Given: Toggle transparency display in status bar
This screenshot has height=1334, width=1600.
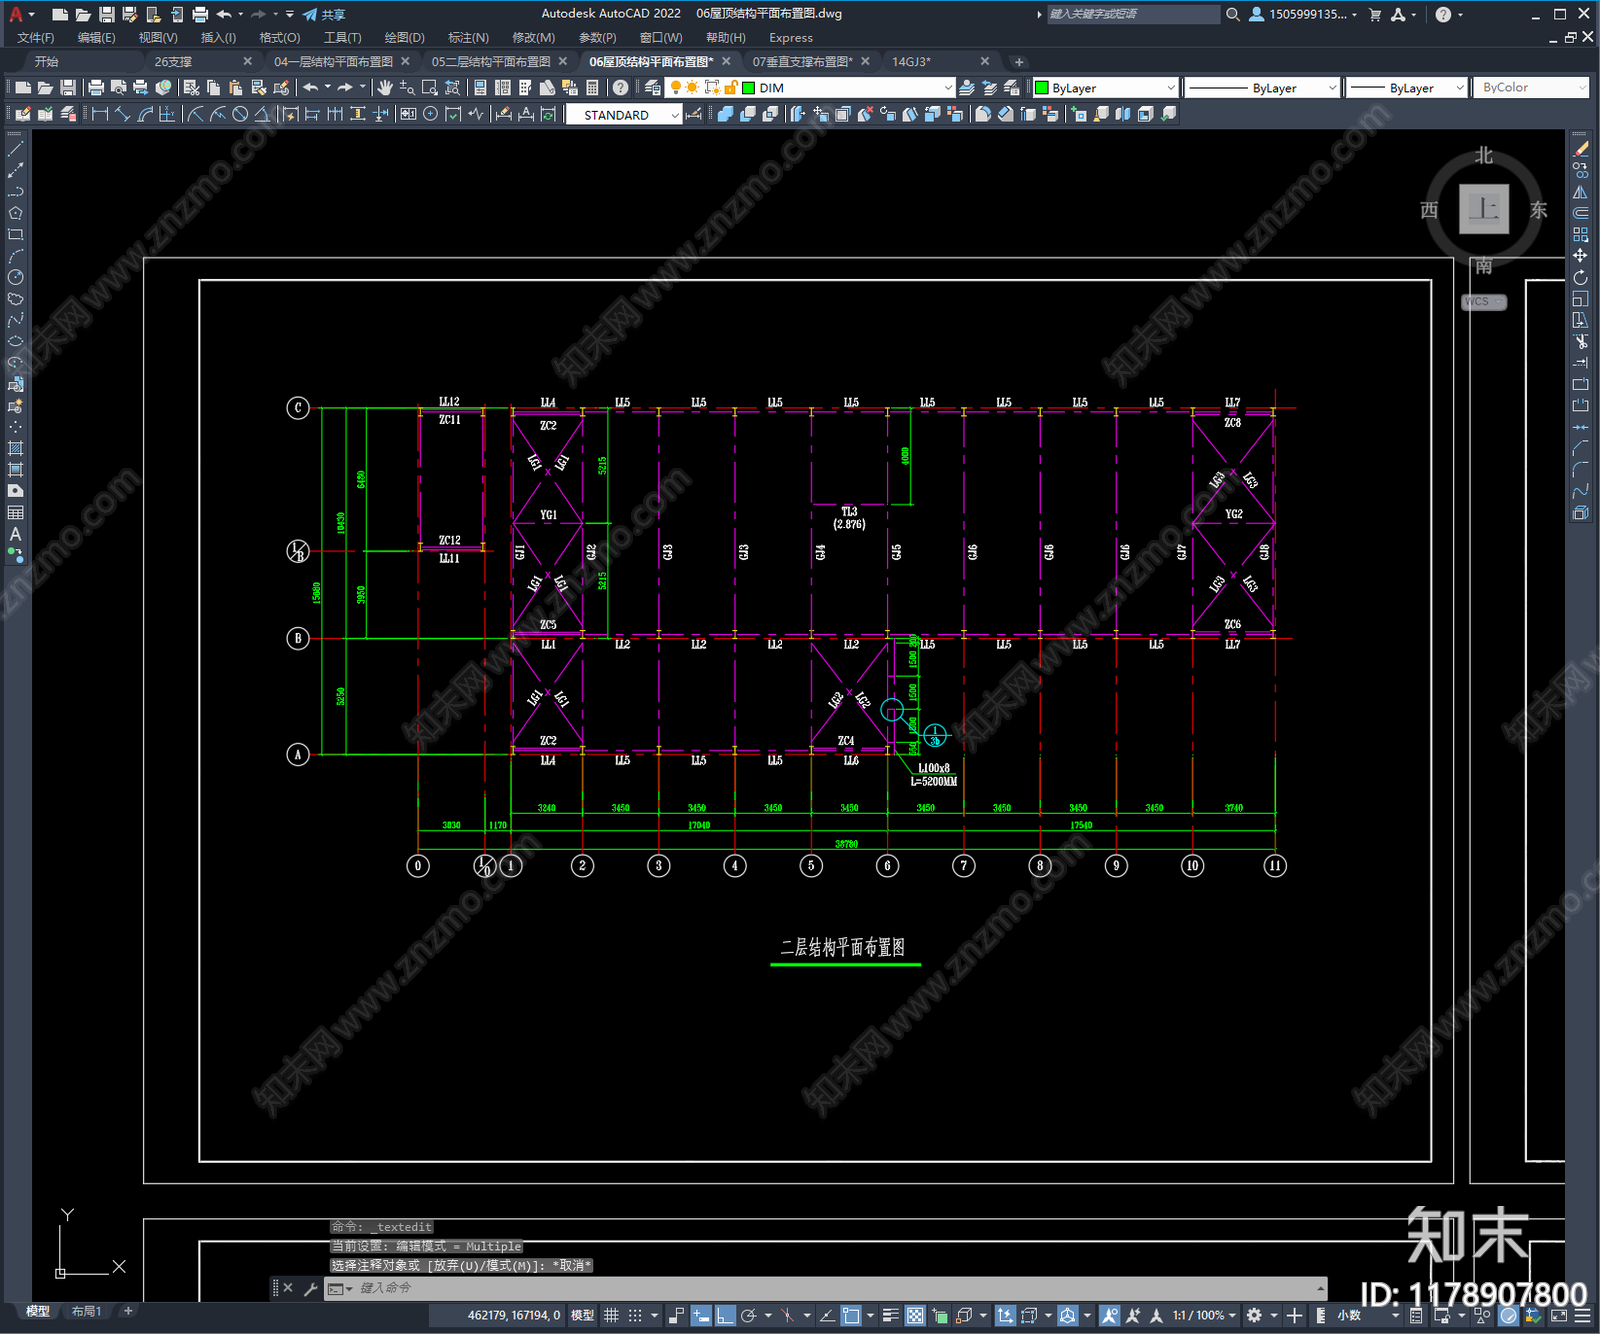Looking at the screenshot, I should [915, 1315].
